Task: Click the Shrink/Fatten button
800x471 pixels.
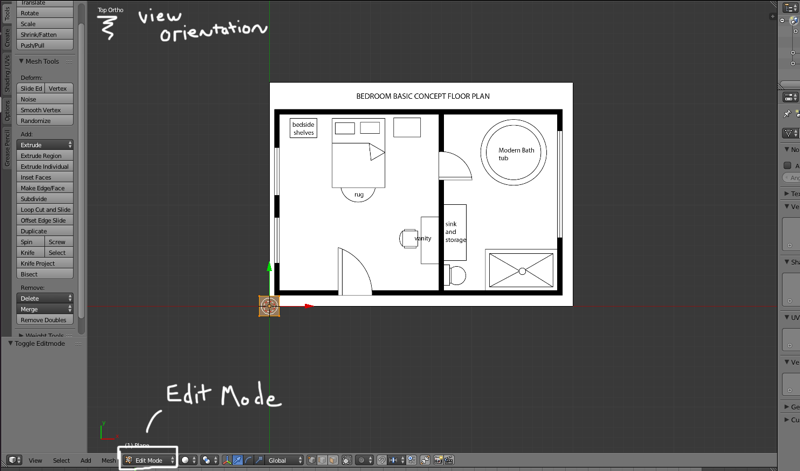Action: point(45,35)
